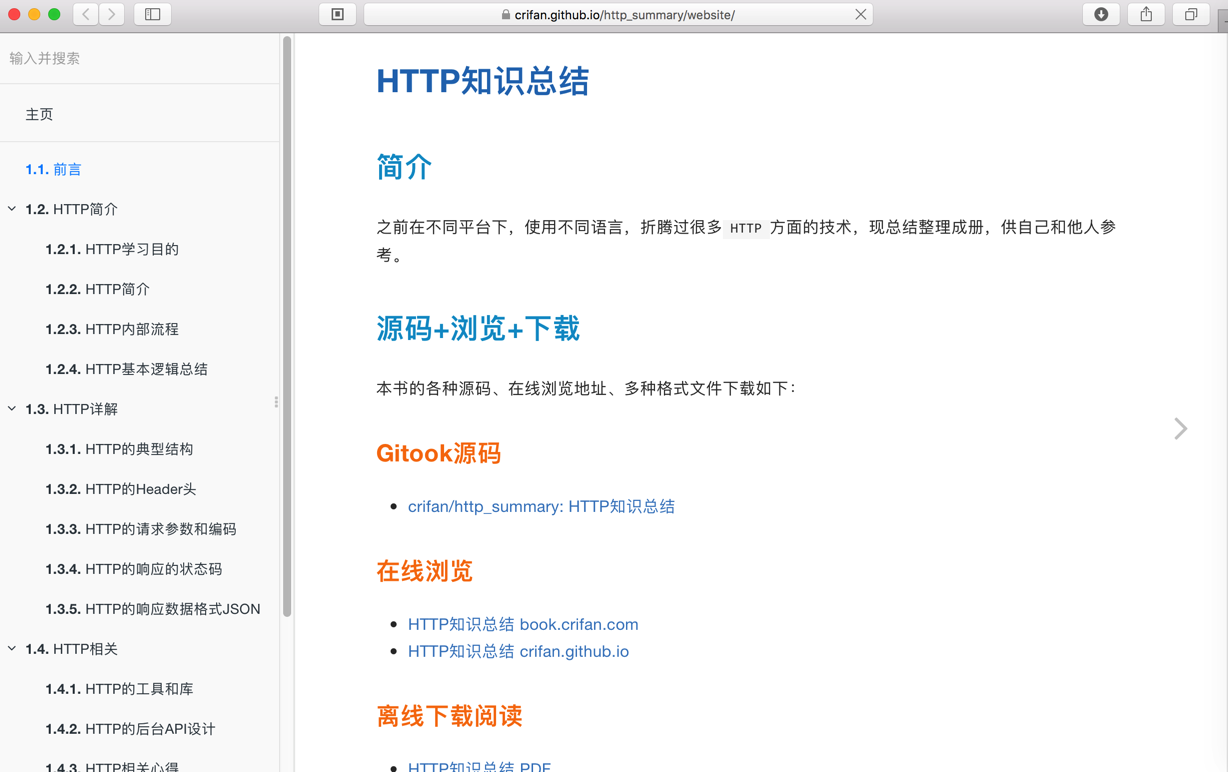Image resolution: width=1228 pixels, height=772 pixels.
Task: Show all tabs overview icon
Action: click(1191, 14)
